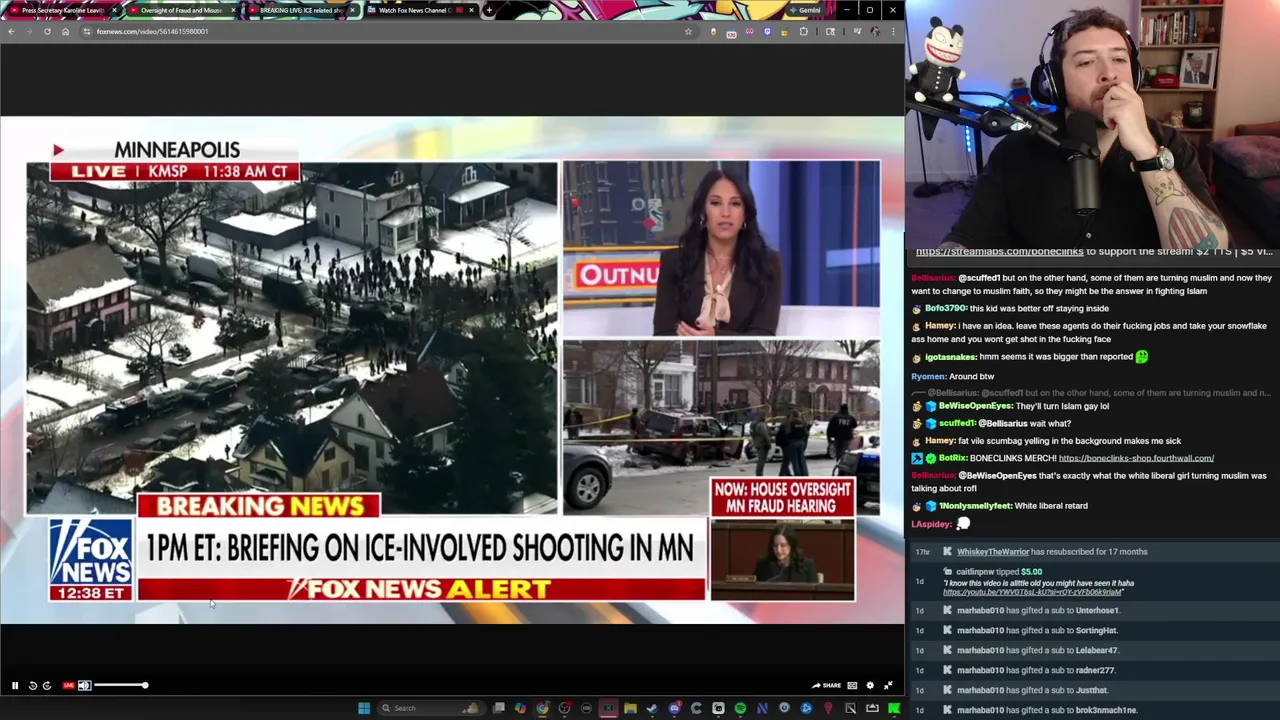Switch to BREAKING LIVE: ICE related tab

pos(300,10)
